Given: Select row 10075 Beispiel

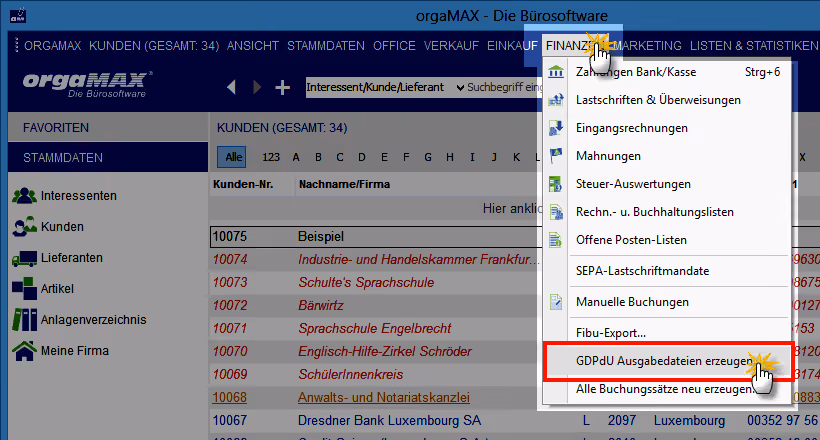Looking at the screenshot, I should click(377, 236).
